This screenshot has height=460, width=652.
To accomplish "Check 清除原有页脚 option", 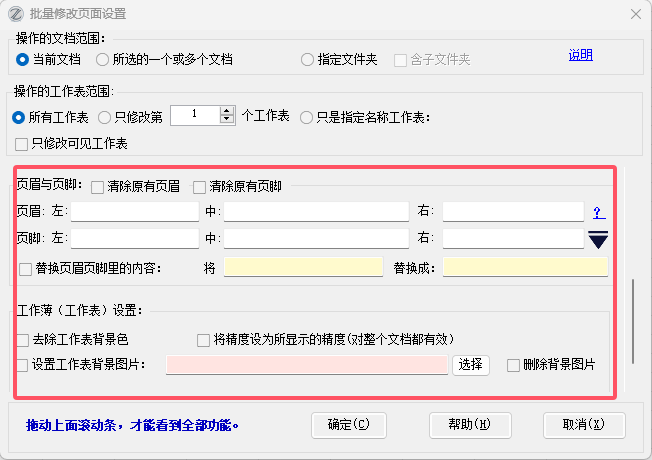I will point(199,186).
